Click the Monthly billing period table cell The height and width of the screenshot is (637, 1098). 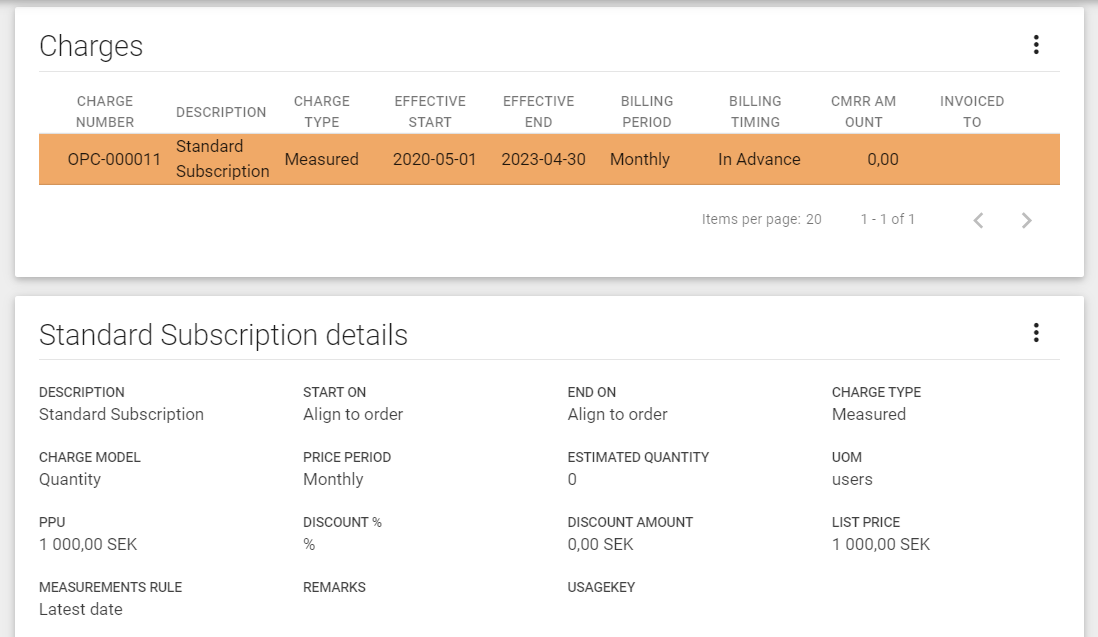[640, 160]
